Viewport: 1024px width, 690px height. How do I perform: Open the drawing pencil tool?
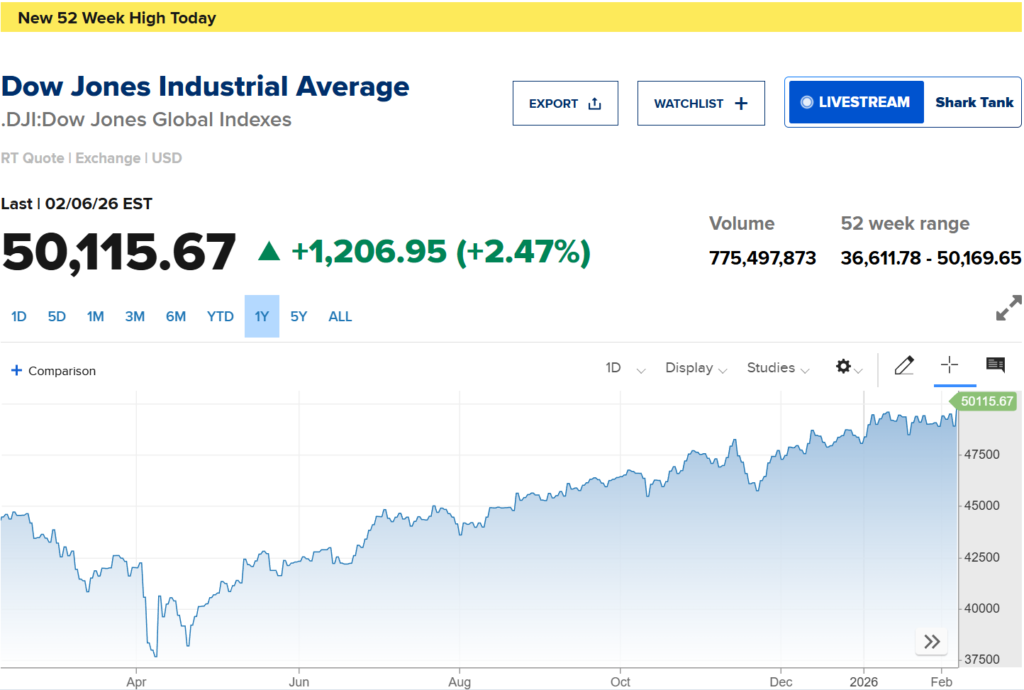pos(904,366)
